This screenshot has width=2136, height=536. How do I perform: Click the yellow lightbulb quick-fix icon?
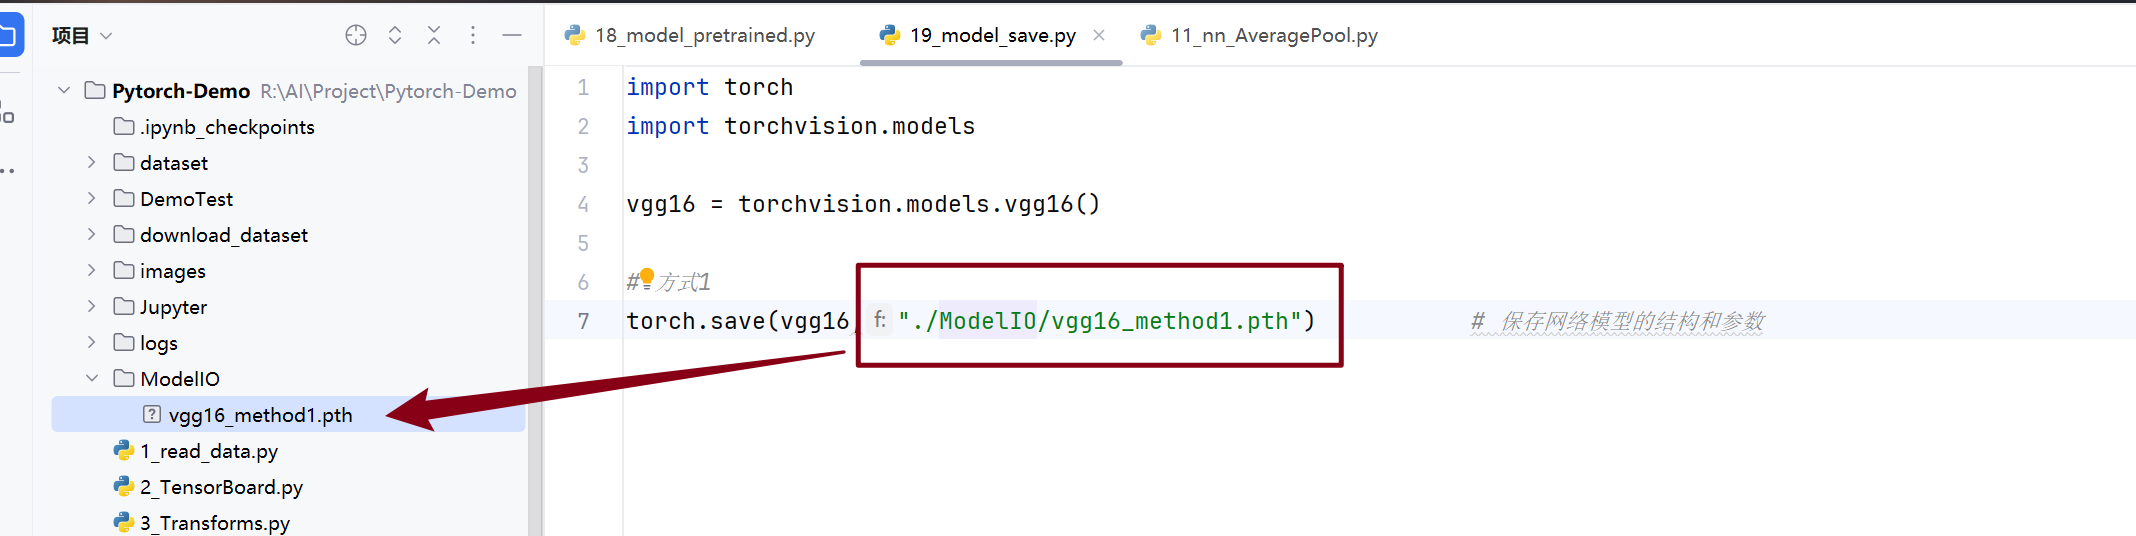(647, 277)
